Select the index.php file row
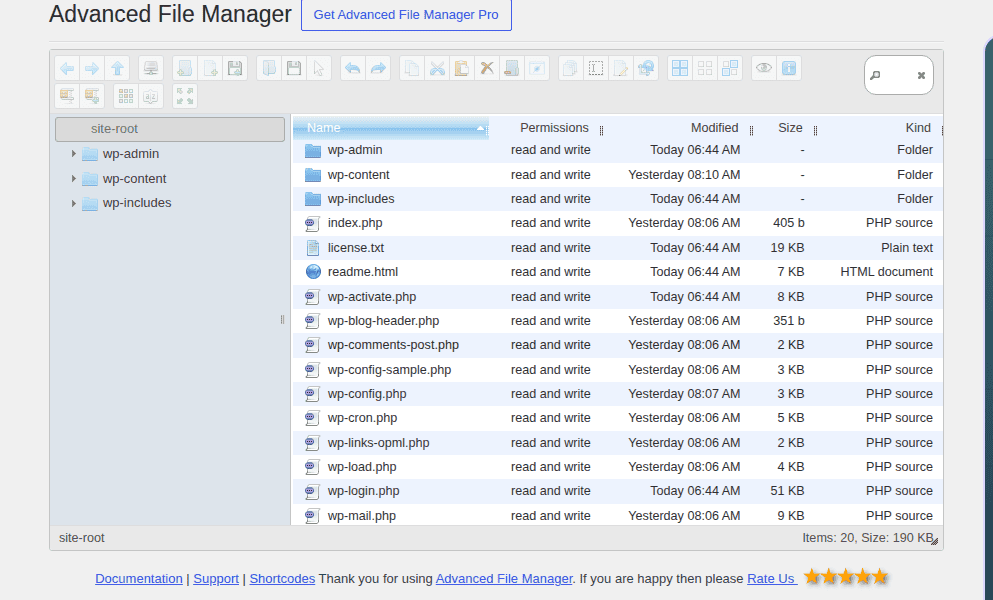This screenshot has width=993, height=600. pos(617,223)
